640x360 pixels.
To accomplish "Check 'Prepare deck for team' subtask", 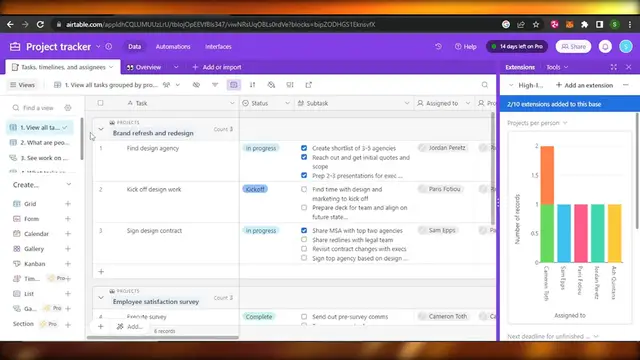I will pos(304,207).
